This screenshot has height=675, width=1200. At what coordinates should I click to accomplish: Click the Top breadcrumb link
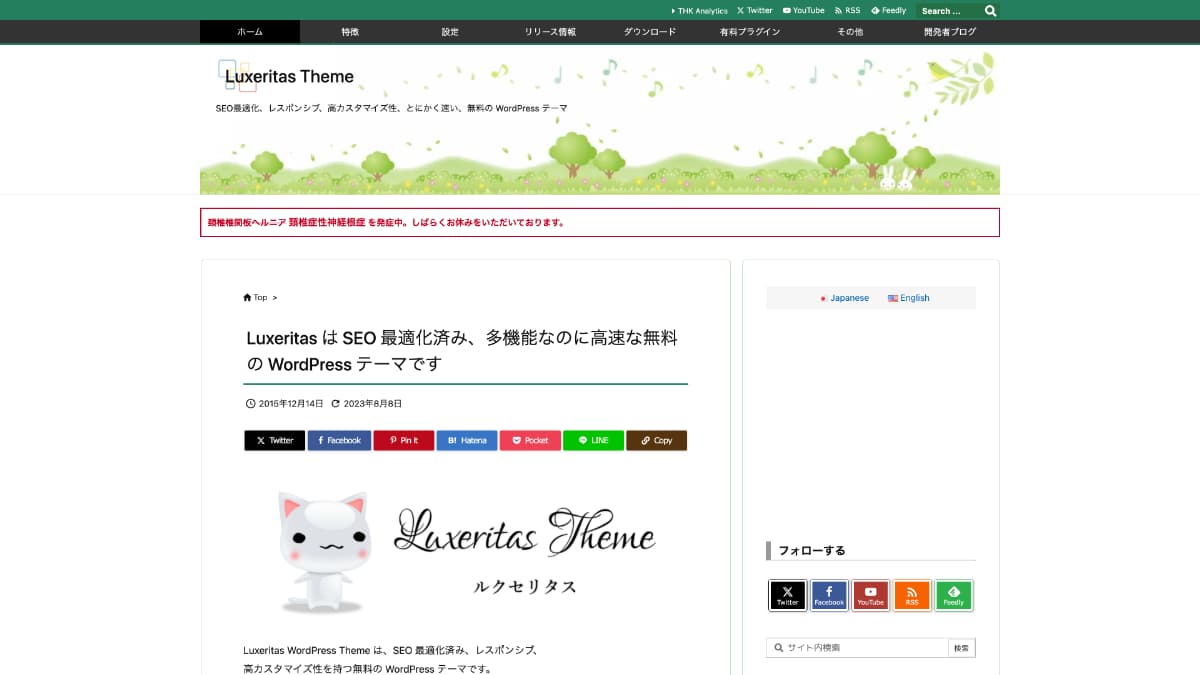click(260, 297)
